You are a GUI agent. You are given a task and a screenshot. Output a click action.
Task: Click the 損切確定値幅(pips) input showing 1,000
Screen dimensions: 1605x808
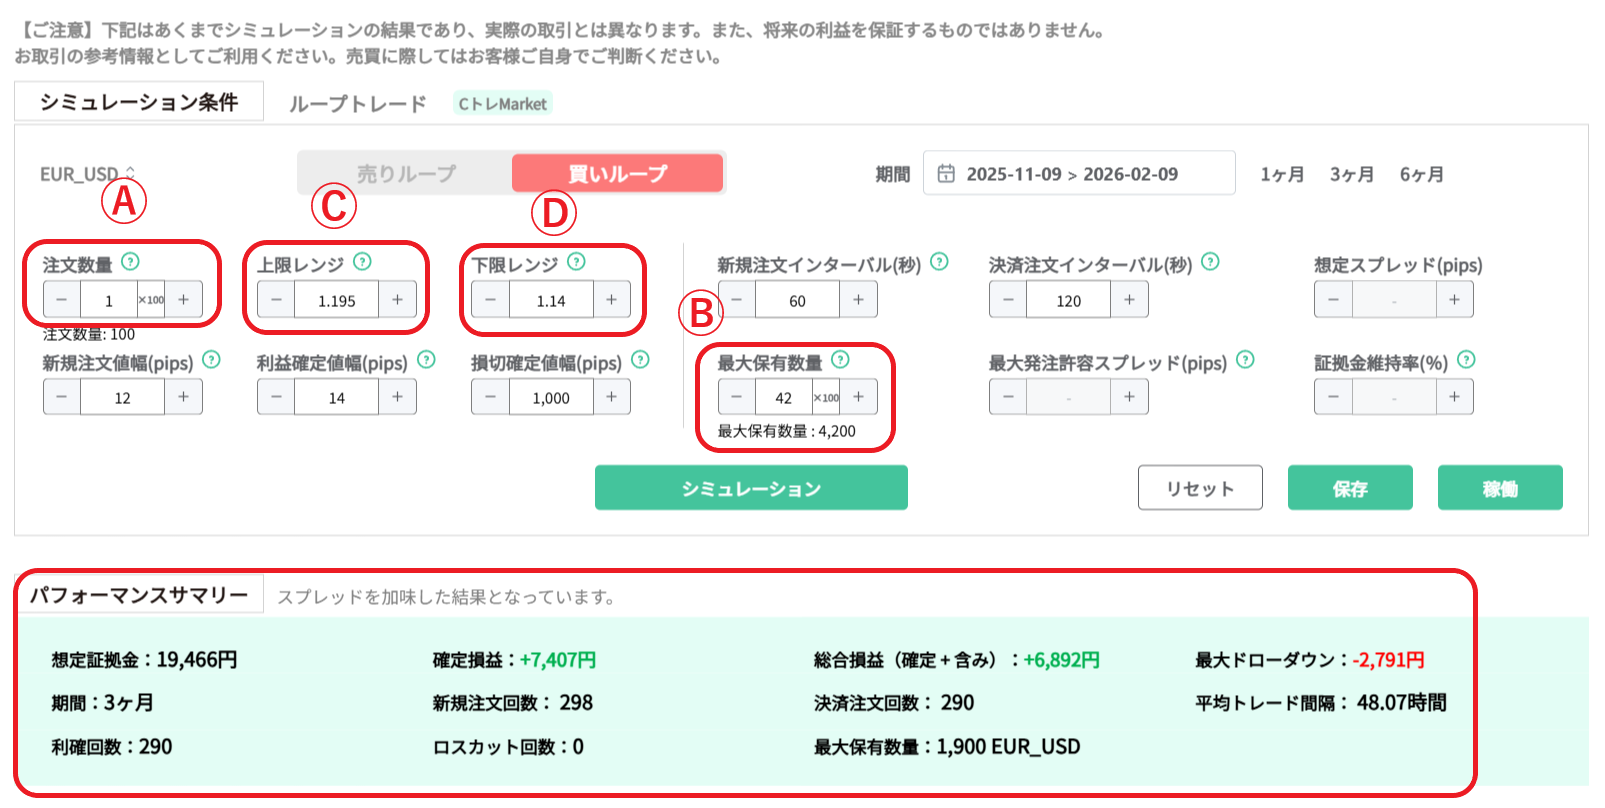(x=550, y=398)
